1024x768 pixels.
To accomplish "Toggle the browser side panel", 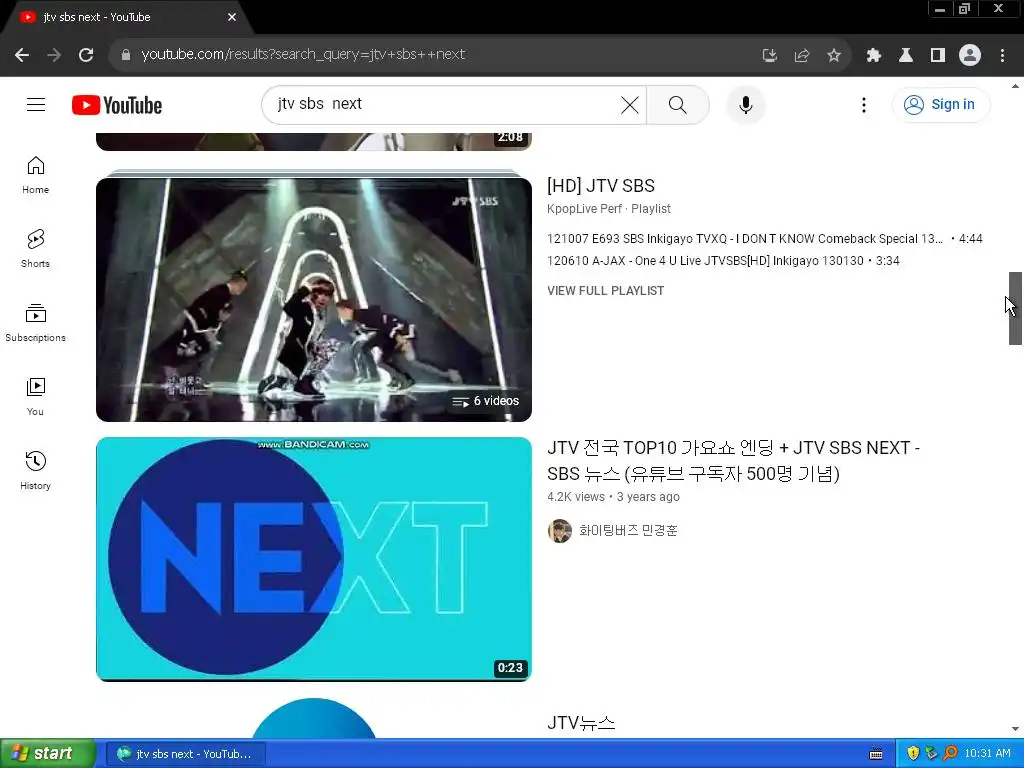I will click(x=938, y=55).
